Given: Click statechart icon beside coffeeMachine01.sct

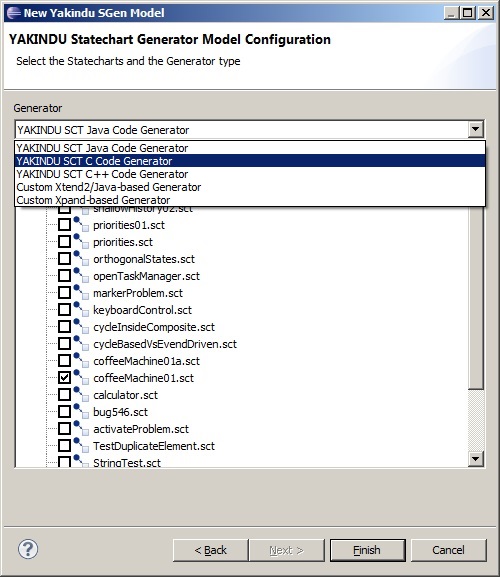Looking at the screenshot, I should [81, 377].
